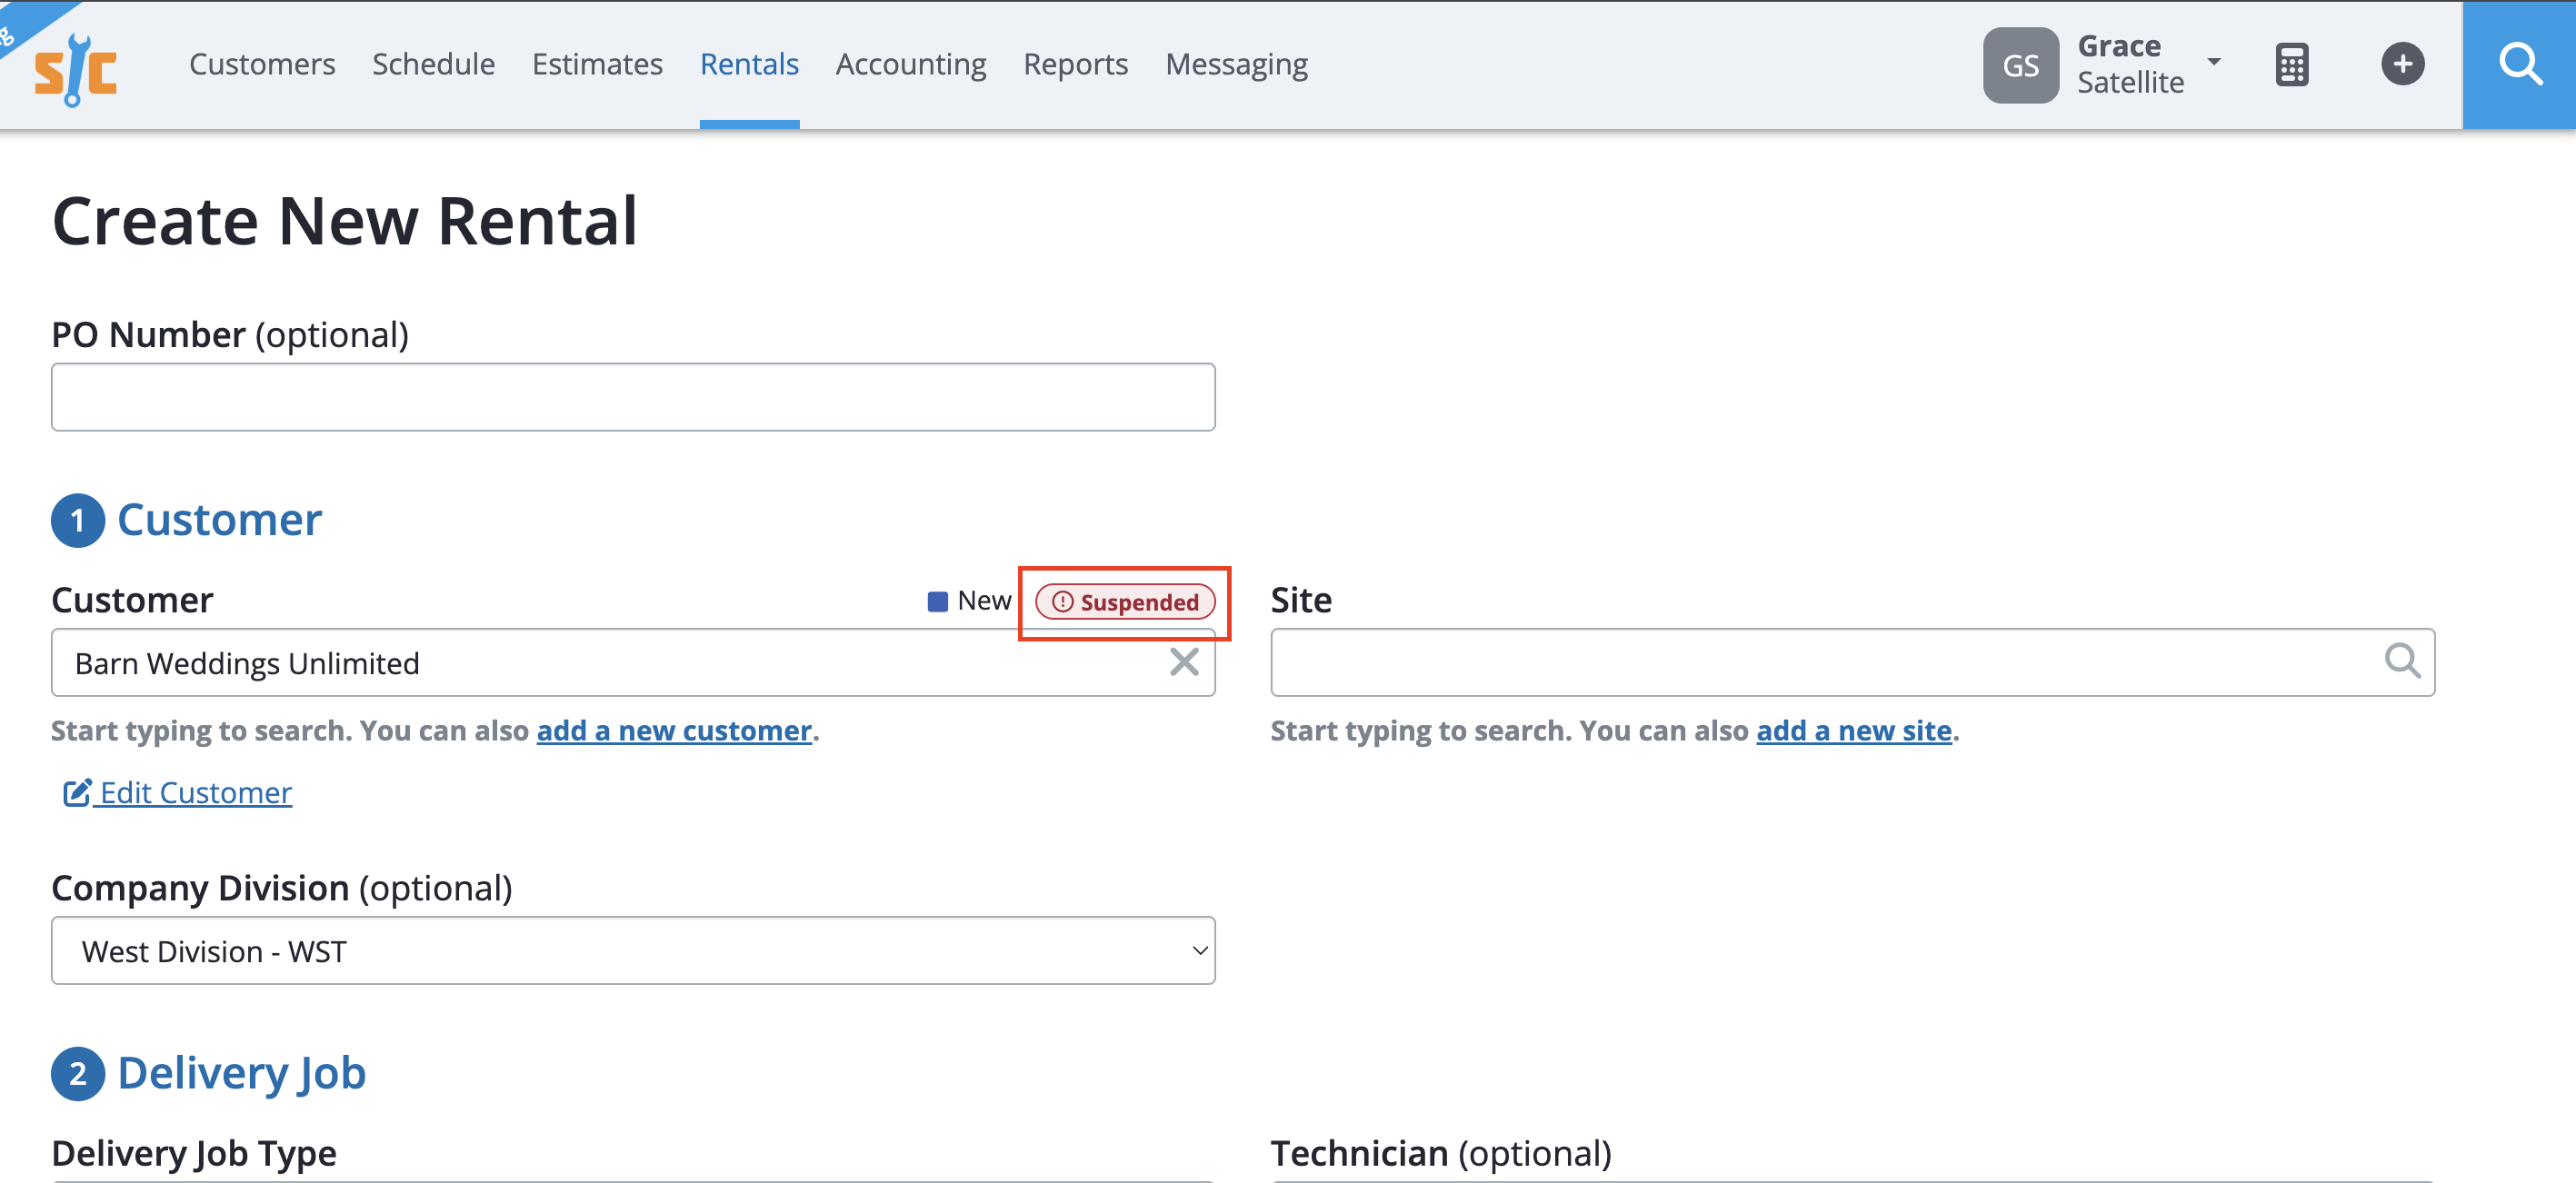2576x1183 pixels.
Task: Click the blue New status square
Action: coord(937,602)
